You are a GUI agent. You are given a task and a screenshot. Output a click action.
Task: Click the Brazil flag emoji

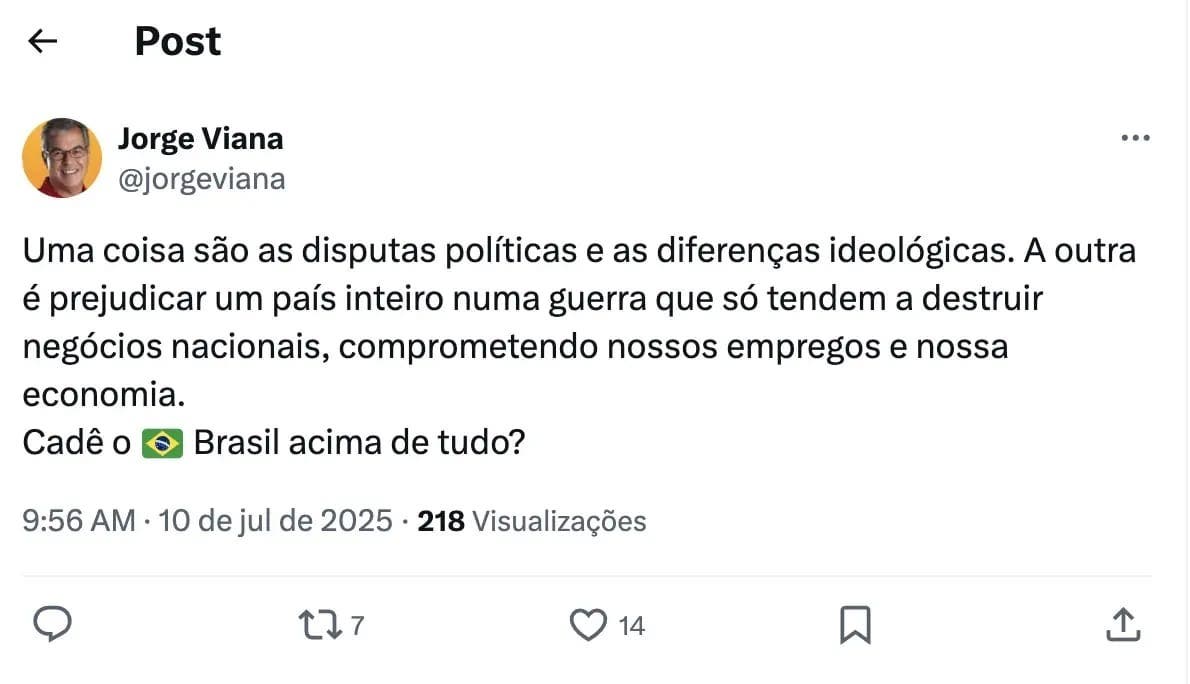[x=162, y=443]
